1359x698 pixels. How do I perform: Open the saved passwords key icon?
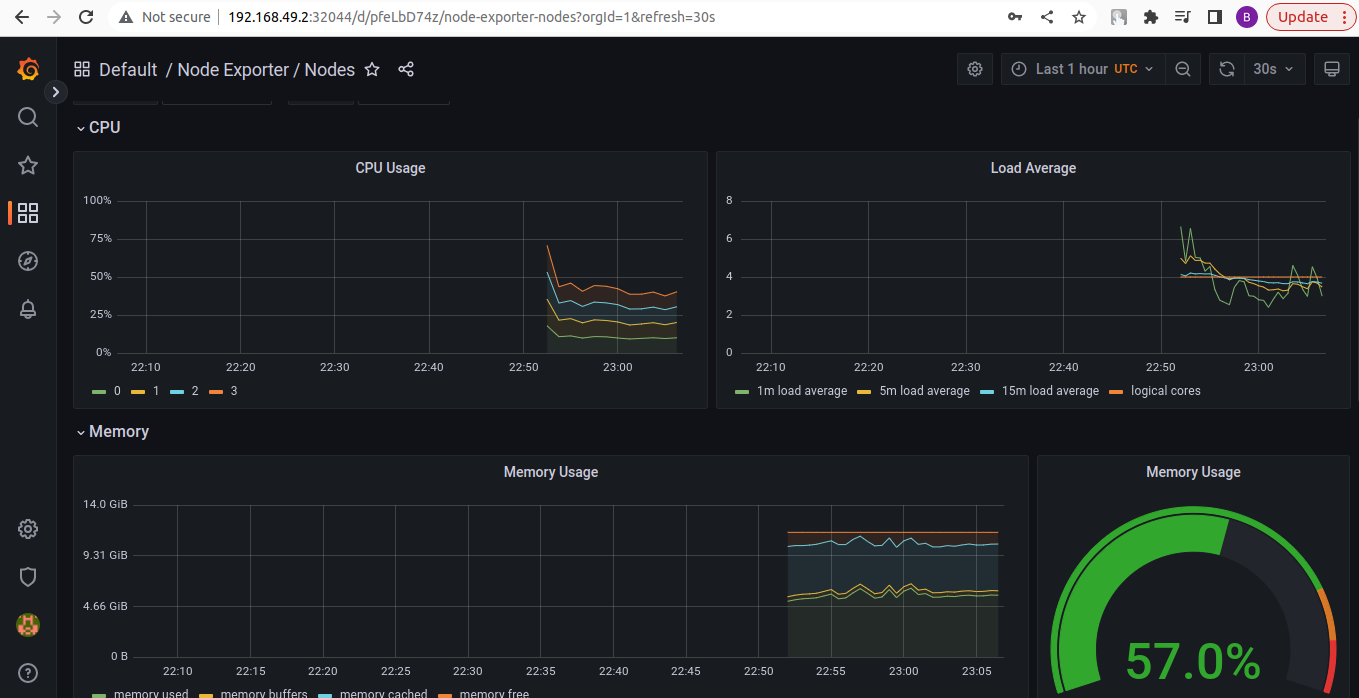click(1015, 17)
